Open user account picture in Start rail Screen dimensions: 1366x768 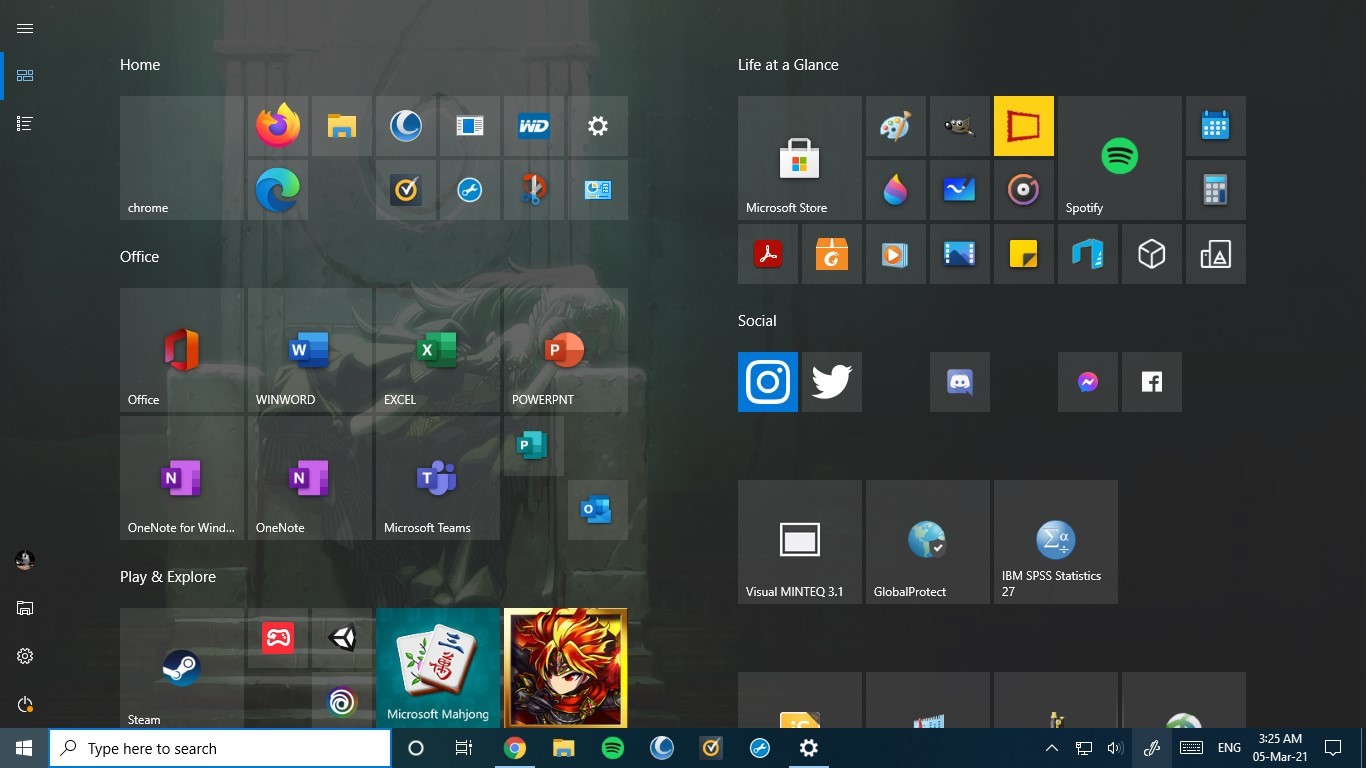pyautogui.click(x=25, y=560)
